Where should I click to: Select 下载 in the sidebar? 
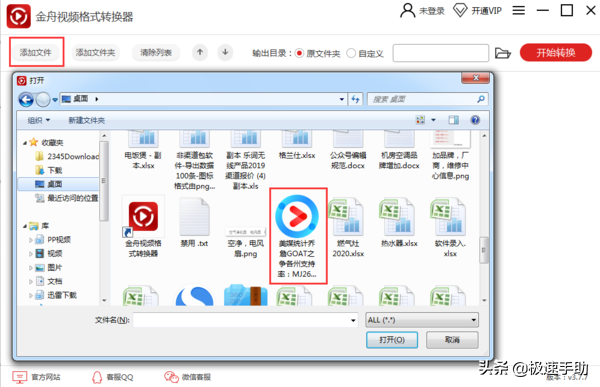[x=49, y=170]
